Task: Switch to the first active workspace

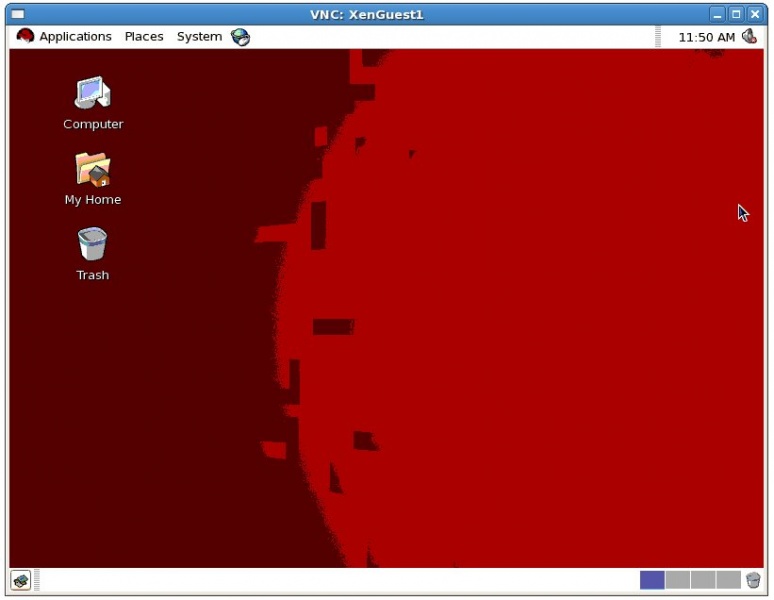Action: (x=652, y=580)
